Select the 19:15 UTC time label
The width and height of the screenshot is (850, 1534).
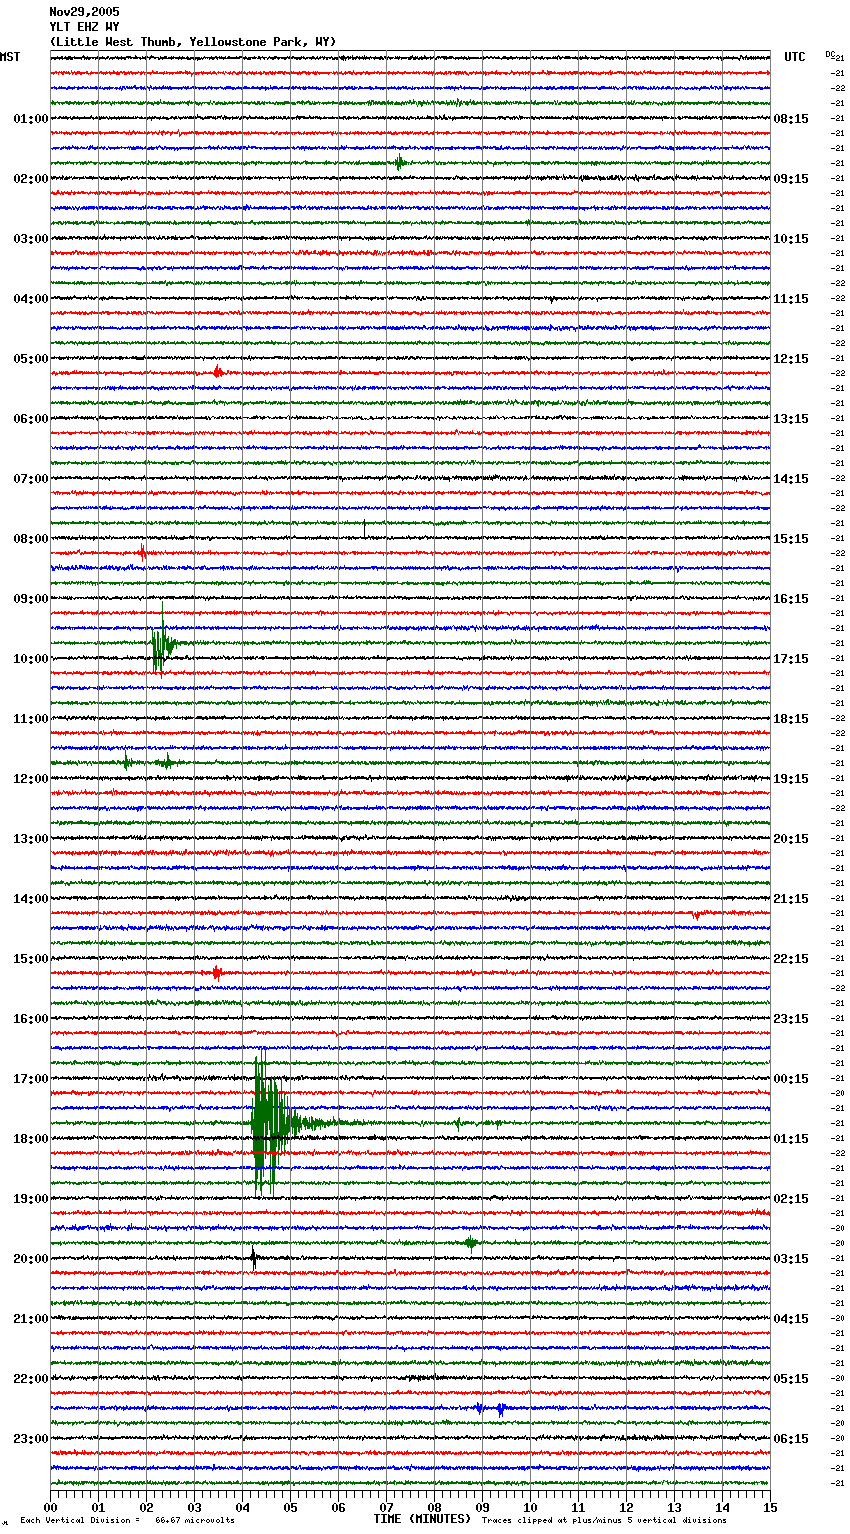pos(791,779)
